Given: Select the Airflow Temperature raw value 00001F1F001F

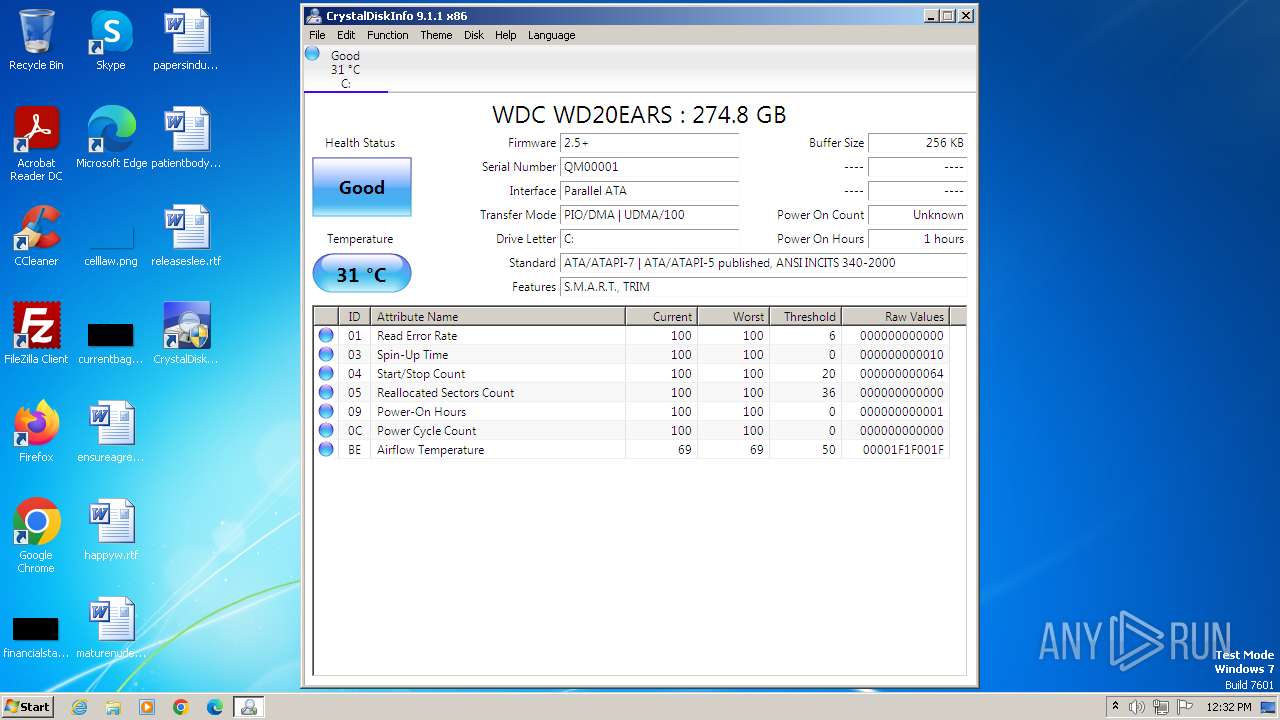Looking at the screenshot, I should coord(903,450).
